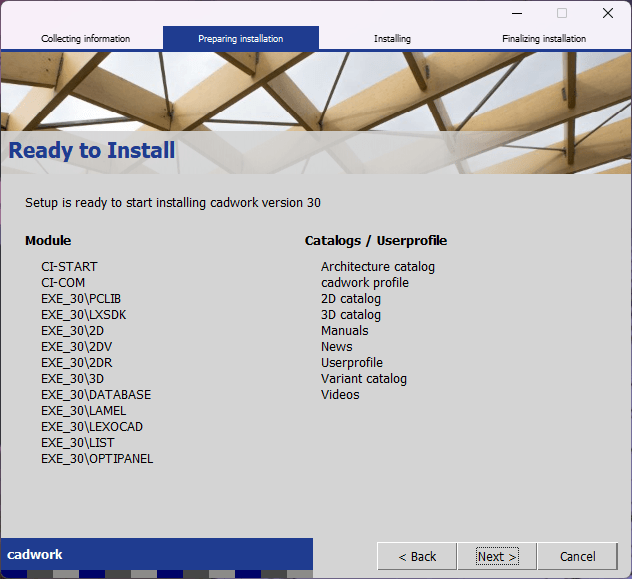Click the EXE_30\LIST module line
Viewport: 632px width, 579px height.
point(78,443)
